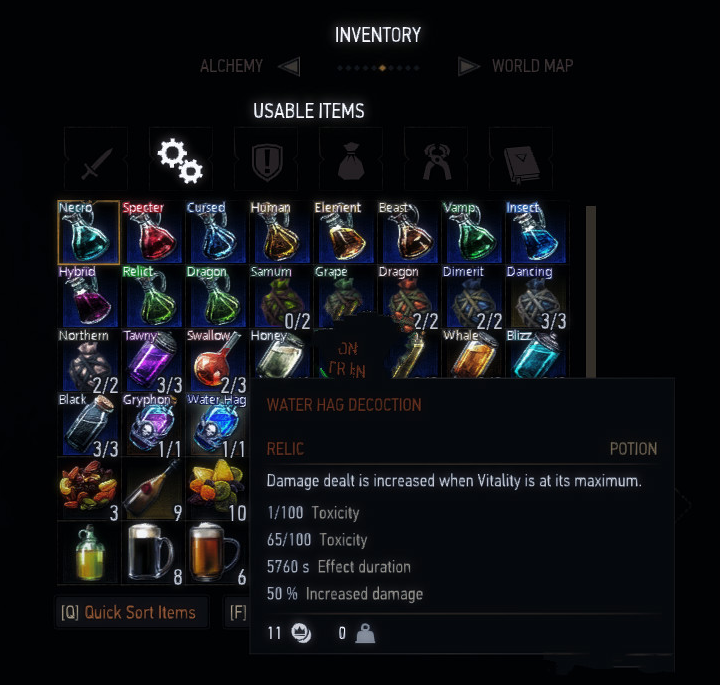Screen dimensions: 720x685
Task: Choose the dark beer mug item
Action: (152, 553)
